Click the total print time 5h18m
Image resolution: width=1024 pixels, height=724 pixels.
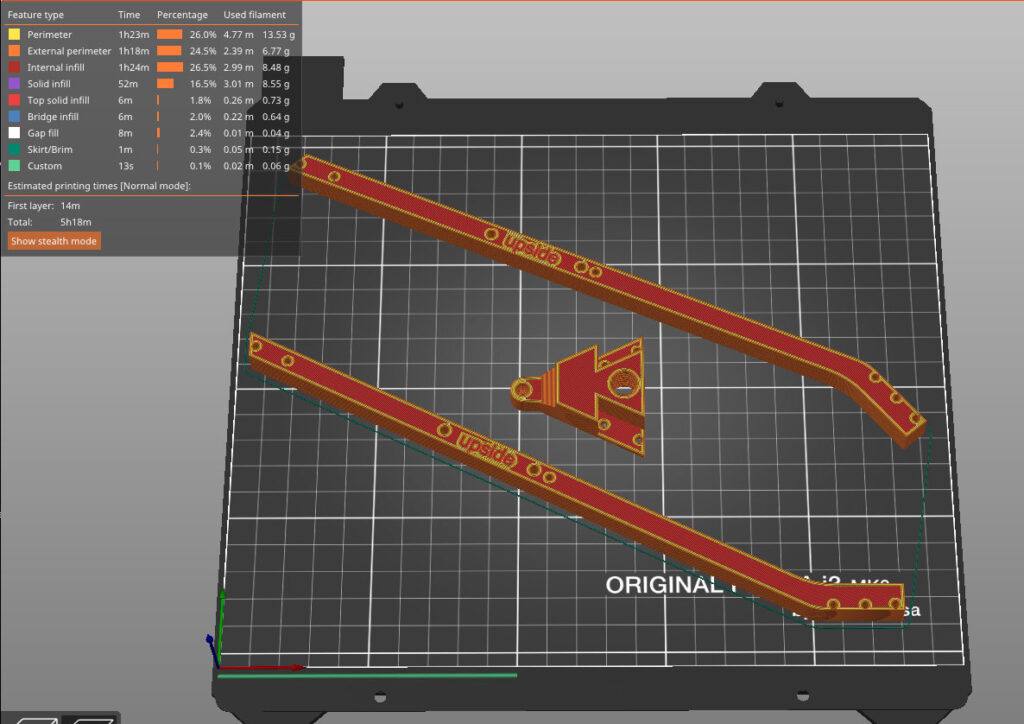[76, 222]
